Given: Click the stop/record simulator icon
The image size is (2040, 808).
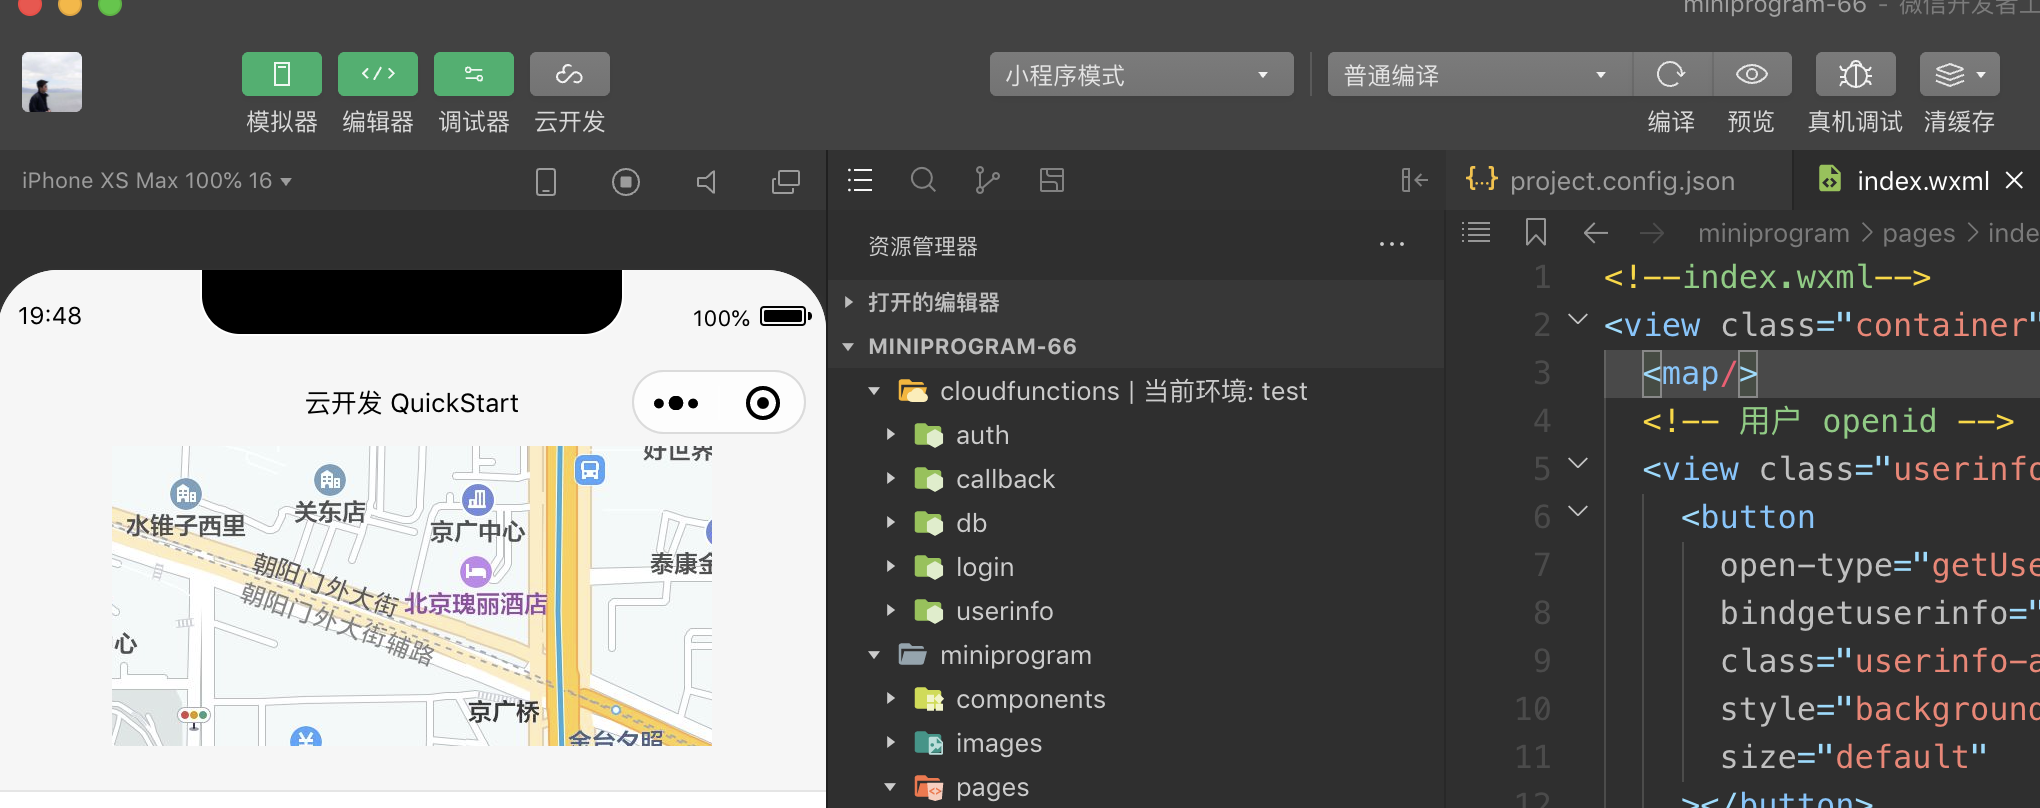Looking at the screenshot, I should [626, 181].
